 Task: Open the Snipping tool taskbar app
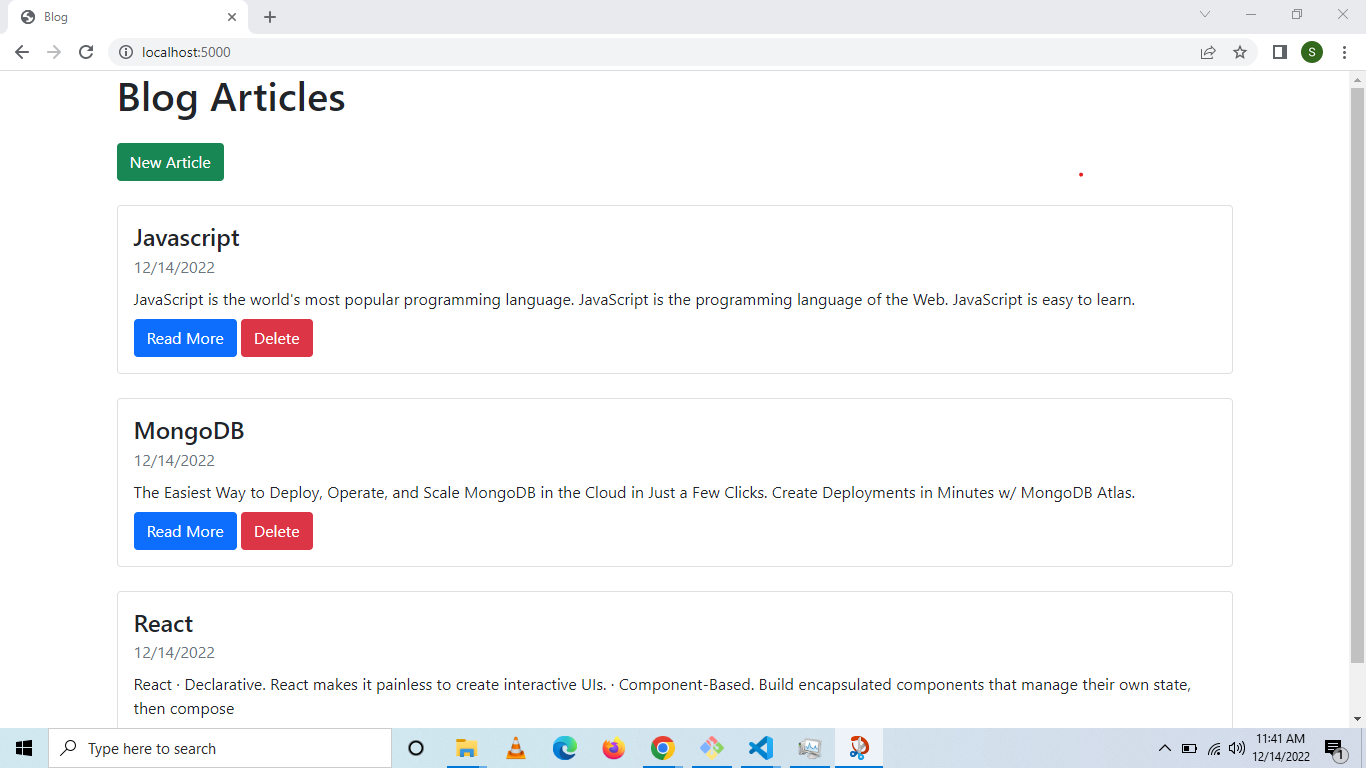(x=859, y=748)
